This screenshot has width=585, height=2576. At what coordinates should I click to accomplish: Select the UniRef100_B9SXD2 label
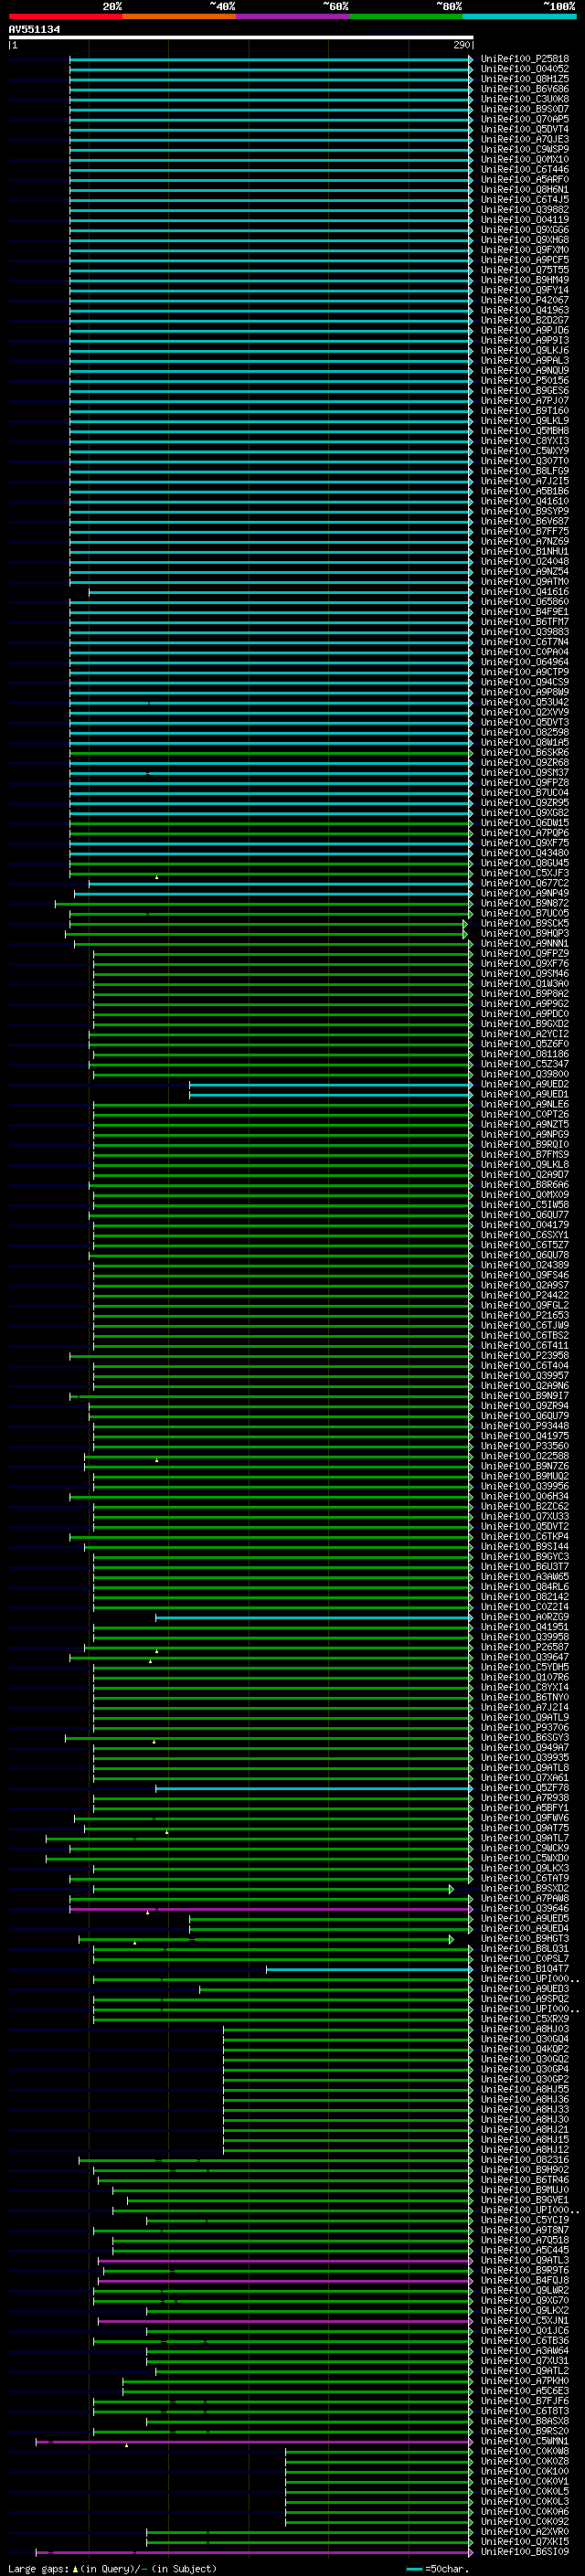[525, 1888]
